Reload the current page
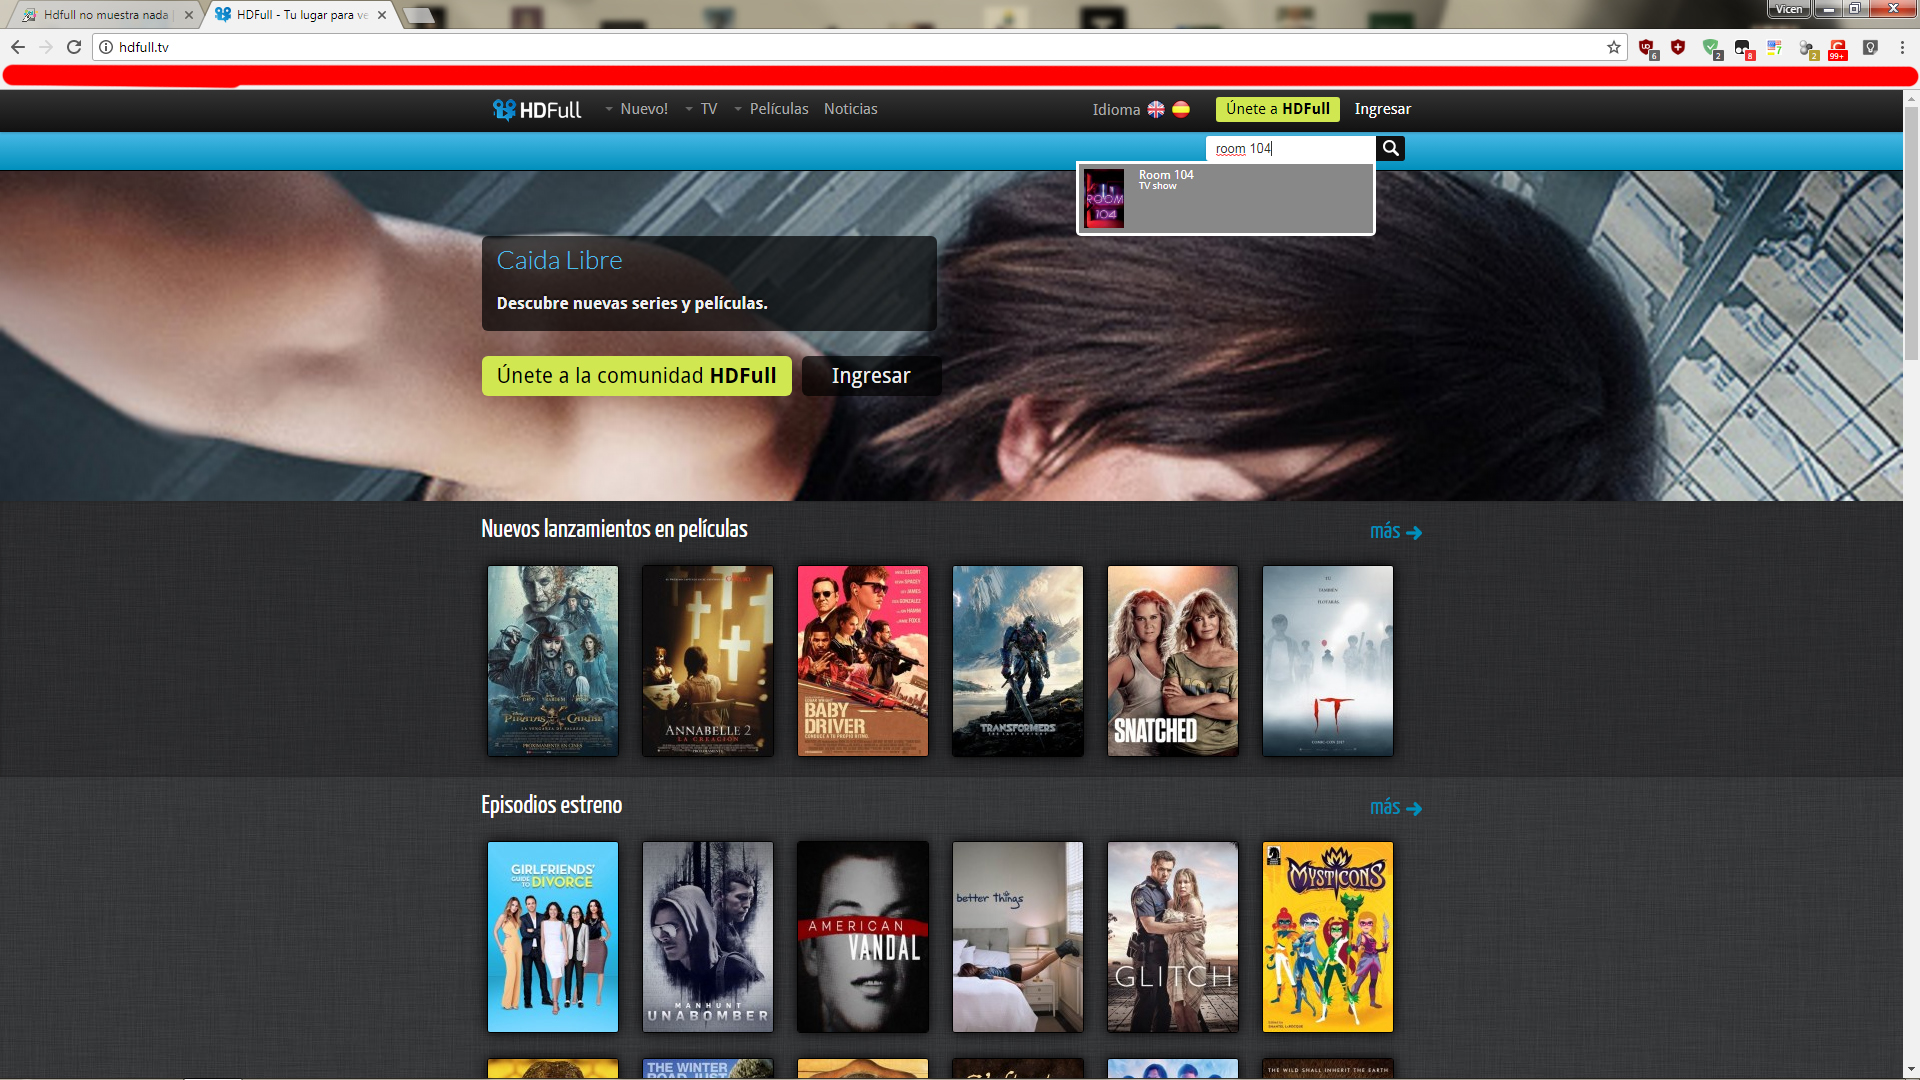Image resolution: width=1920 pixels, height=1080 pixels. [74, 47]
